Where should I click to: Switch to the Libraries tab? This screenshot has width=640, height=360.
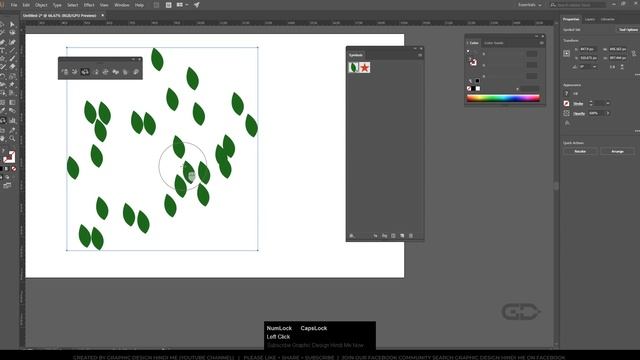607,19
